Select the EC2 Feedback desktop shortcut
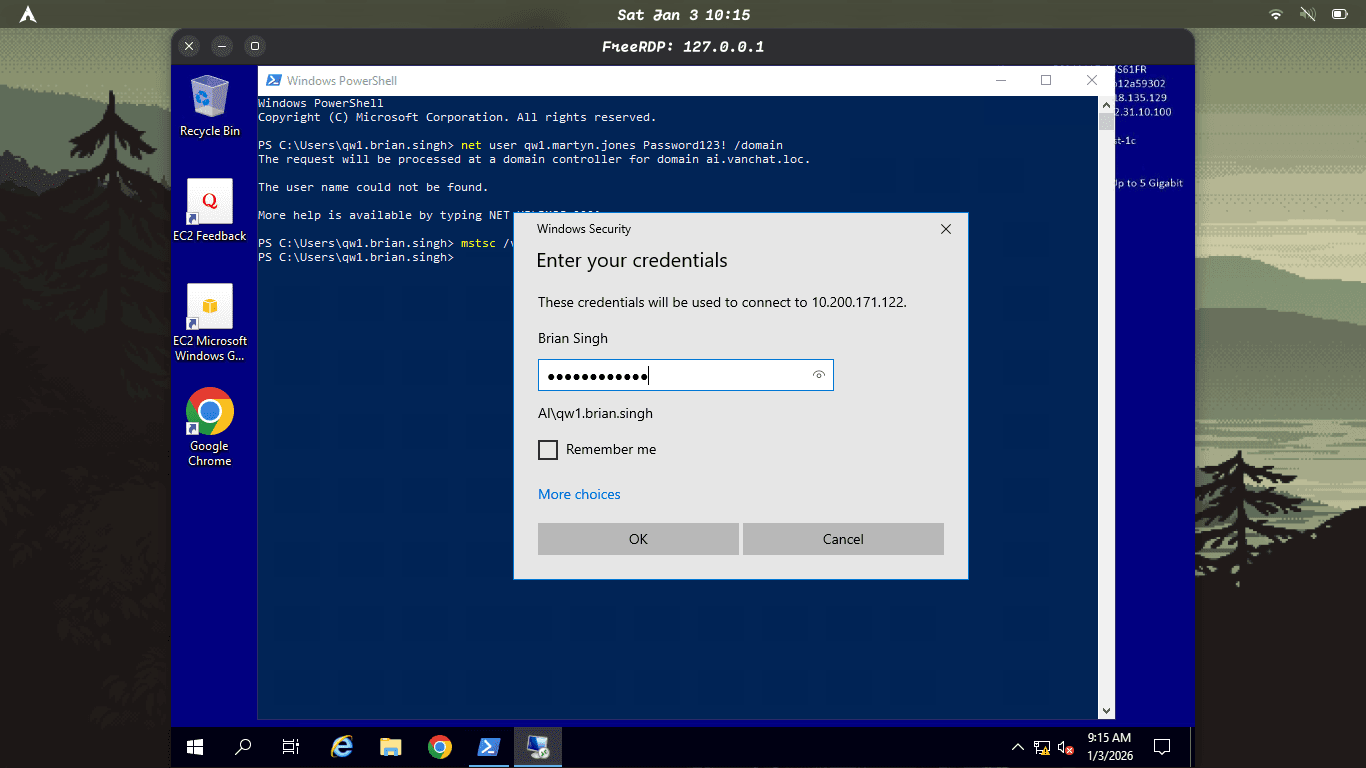Image resolution: width=1366 pixels, height=768 pixels. coord(210,211)
